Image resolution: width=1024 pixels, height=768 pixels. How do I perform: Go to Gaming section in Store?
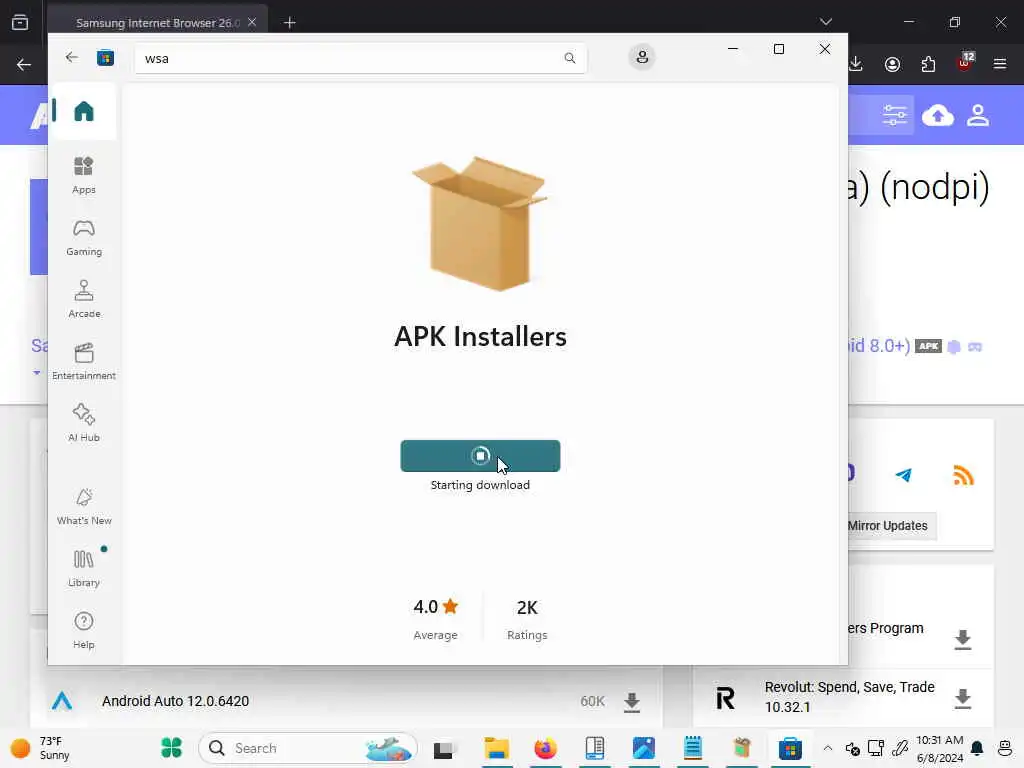[84, 237]
